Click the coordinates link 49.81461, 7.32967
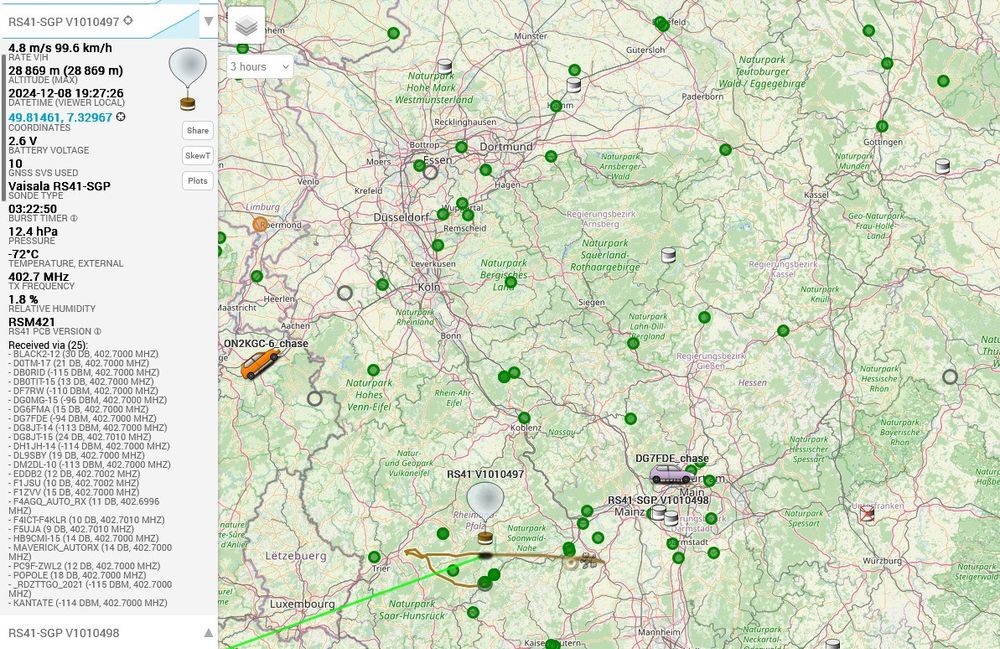The image size is (1000, 649). click(60, 117)
